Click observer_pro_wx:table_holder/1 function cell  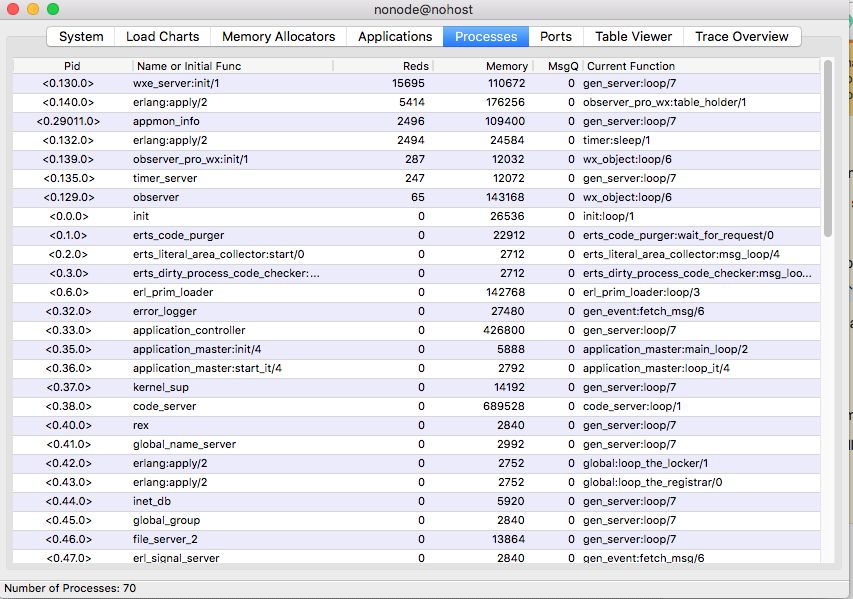pos(664,102)
